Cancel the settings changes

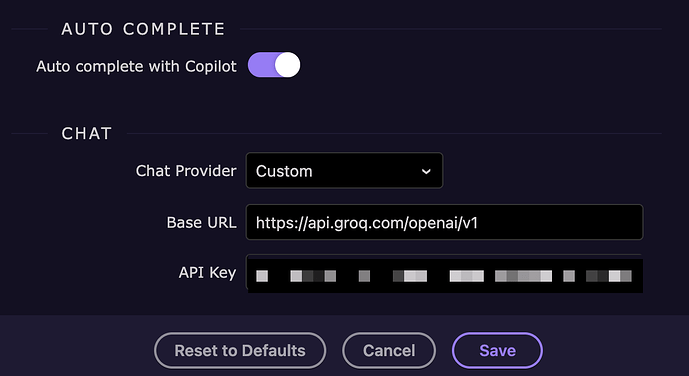pos(389,351)
